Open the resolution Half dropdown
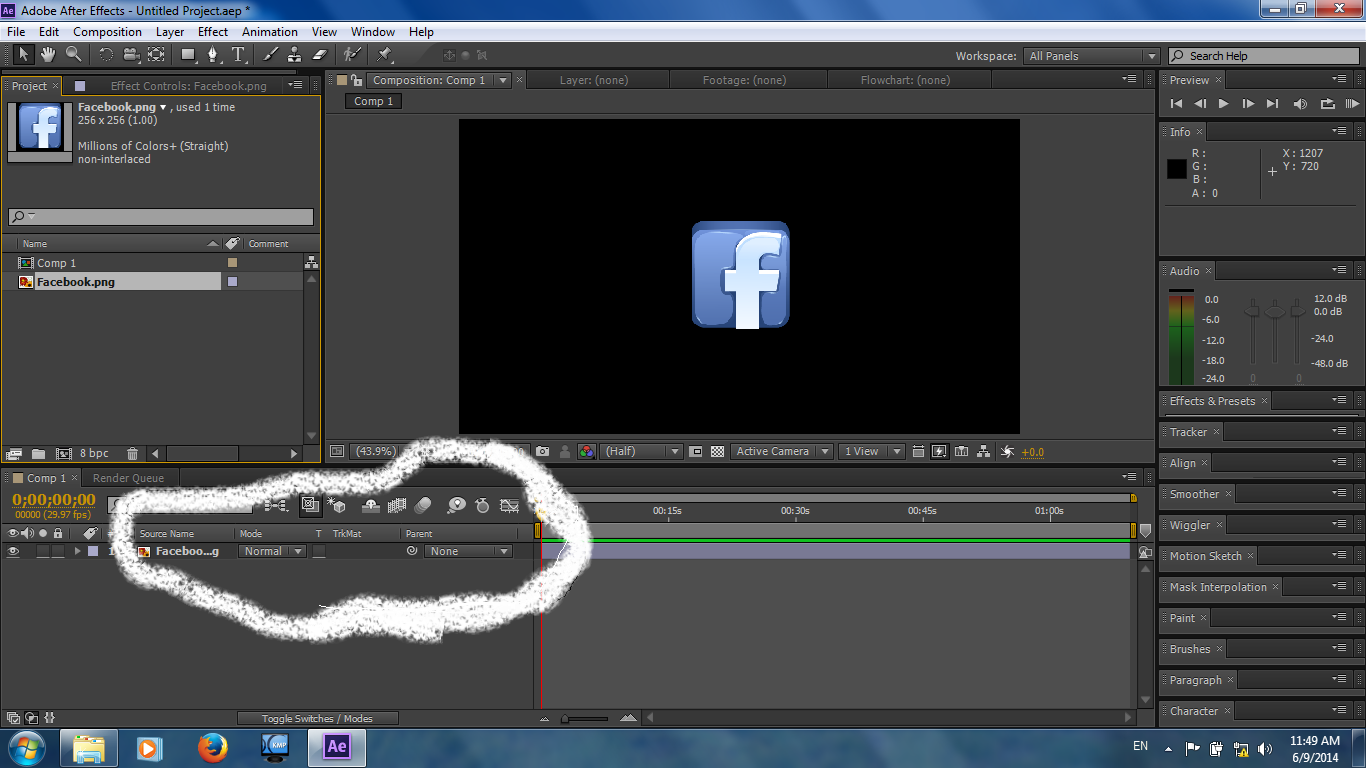1366x768 pixels. (642, 452)
